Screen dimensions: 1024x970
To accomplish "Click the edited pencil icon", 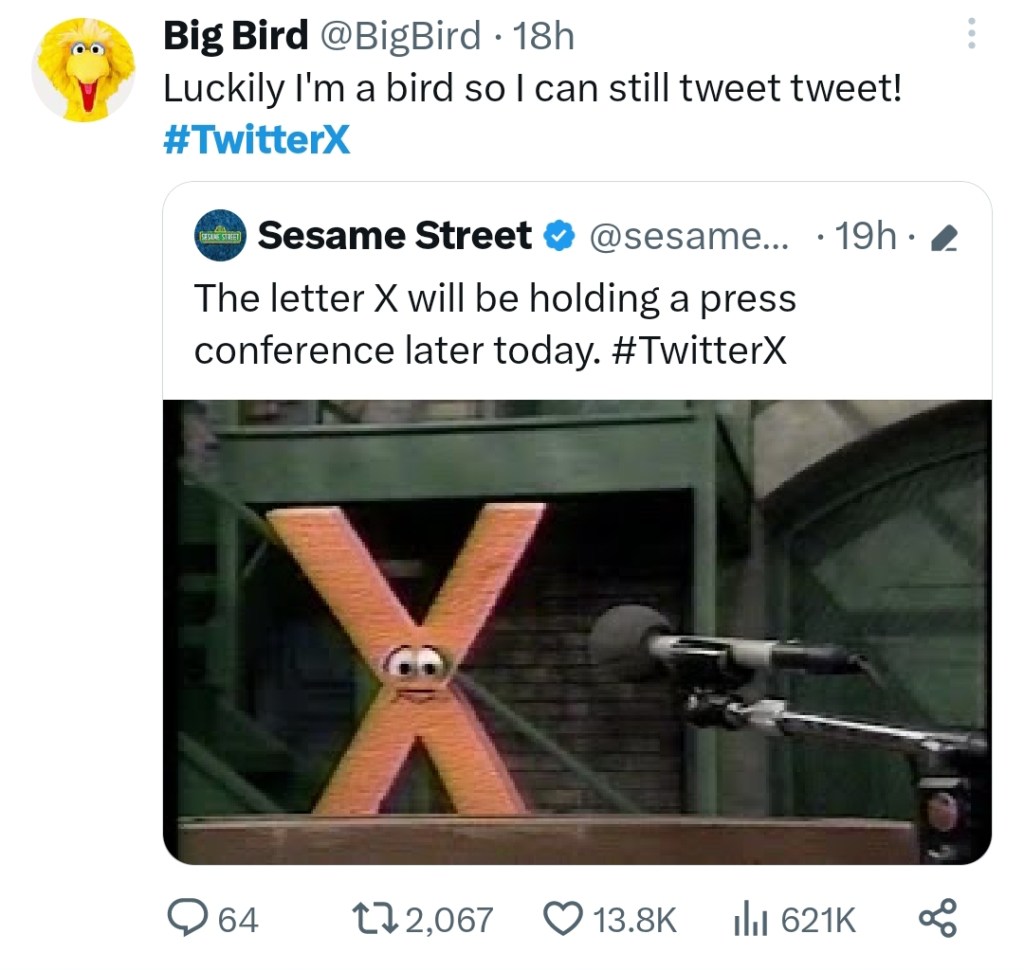I will (x=943, y=238).
